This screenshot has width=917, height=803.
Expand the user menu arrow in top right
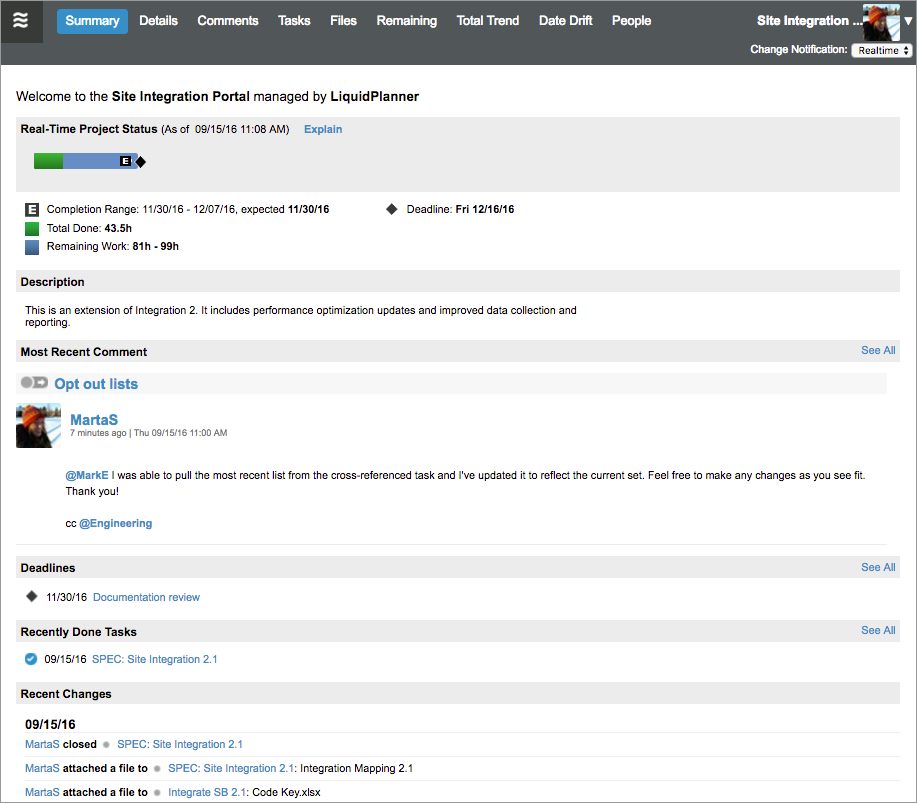pyautogui.click(x=907, y=21)
